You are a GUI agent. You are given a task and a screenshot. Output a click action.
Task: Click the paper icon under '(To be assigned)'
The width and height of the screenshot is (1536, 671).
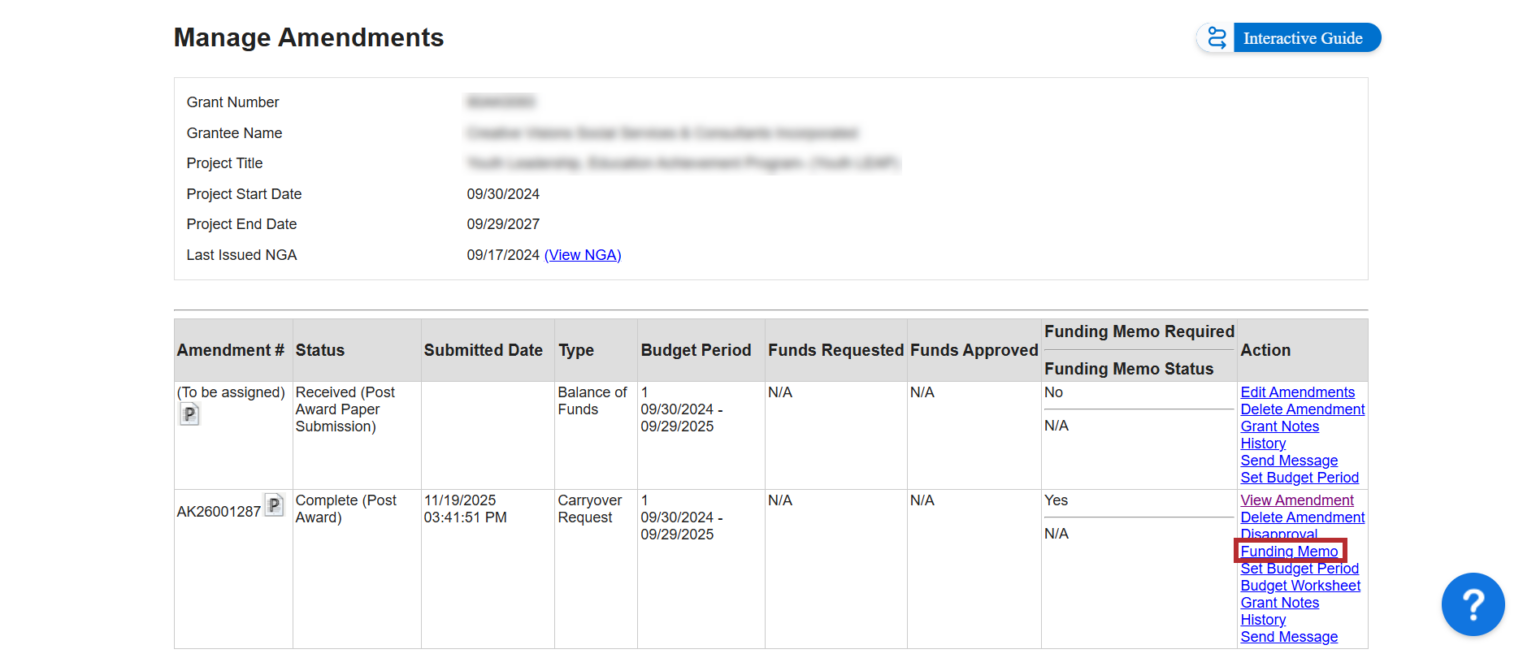(x=189, y=414)
